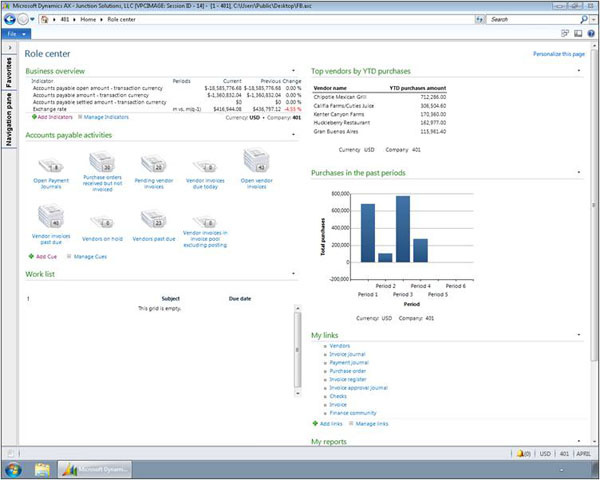Open the Help question mark icon

pyautogui.click(x=591, y=34)
